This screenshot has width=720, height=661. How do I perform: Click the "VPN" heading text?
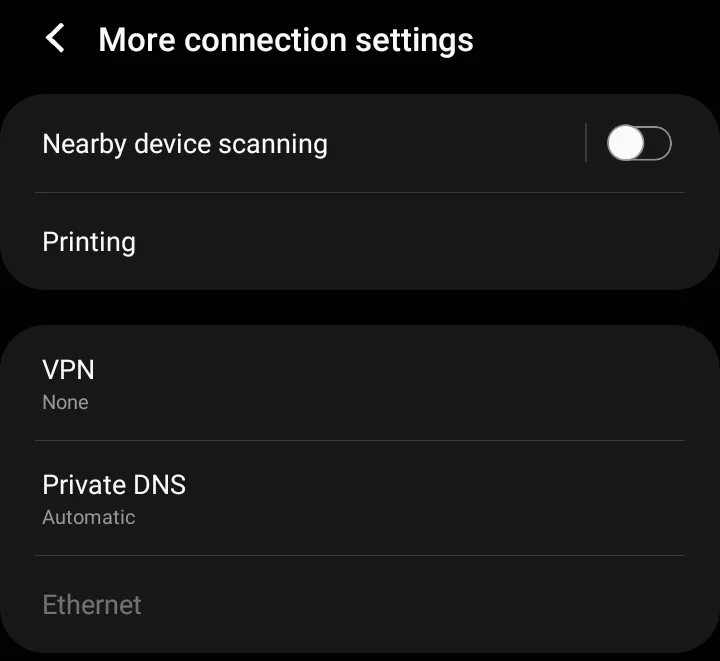[68, 370]
